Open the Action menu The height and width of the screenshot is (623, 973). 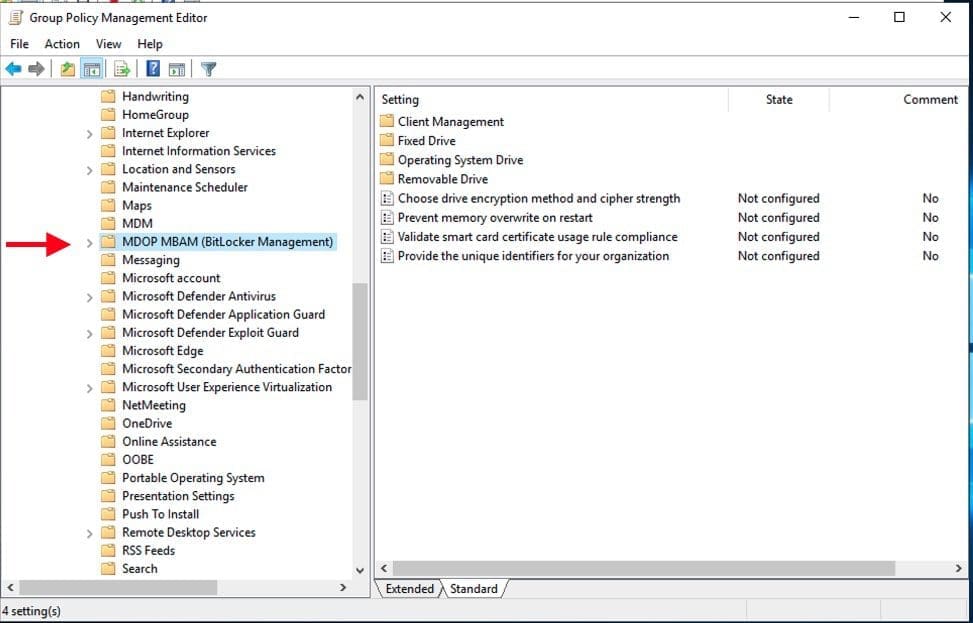point(62,44)
